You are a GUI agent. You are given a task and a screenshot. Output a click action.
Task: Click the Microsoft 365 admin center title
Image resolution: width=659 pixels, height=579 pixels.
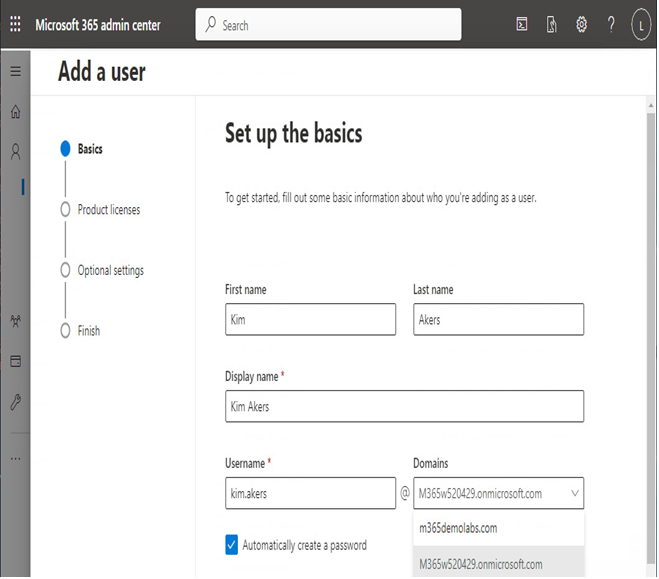[x=98, y=25]
